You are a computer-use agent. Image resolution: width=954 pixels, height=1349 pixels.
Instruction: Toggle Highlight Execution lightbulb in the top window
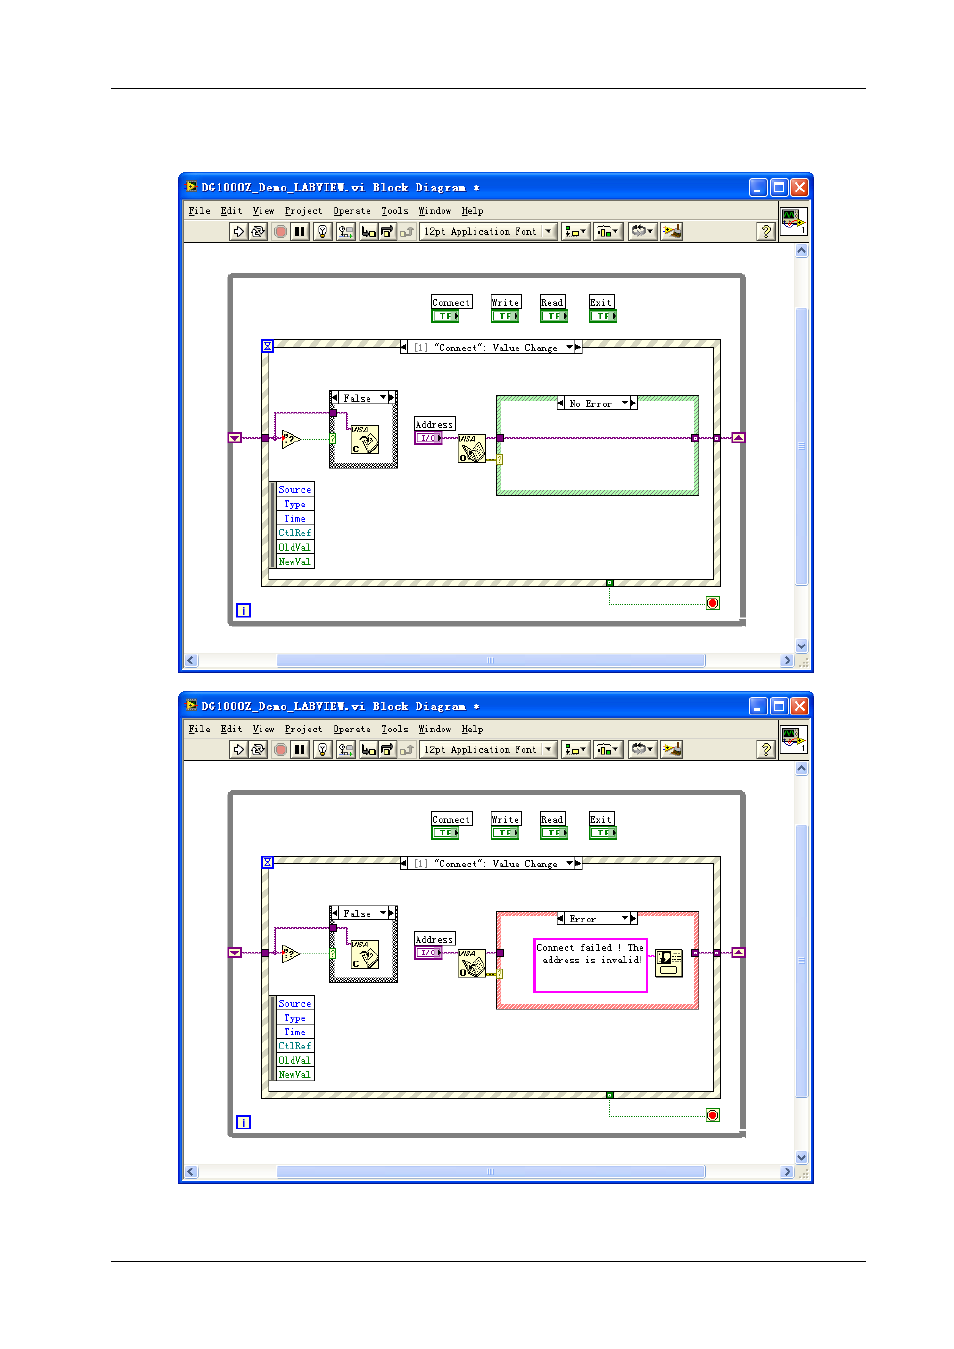[323, 231]
